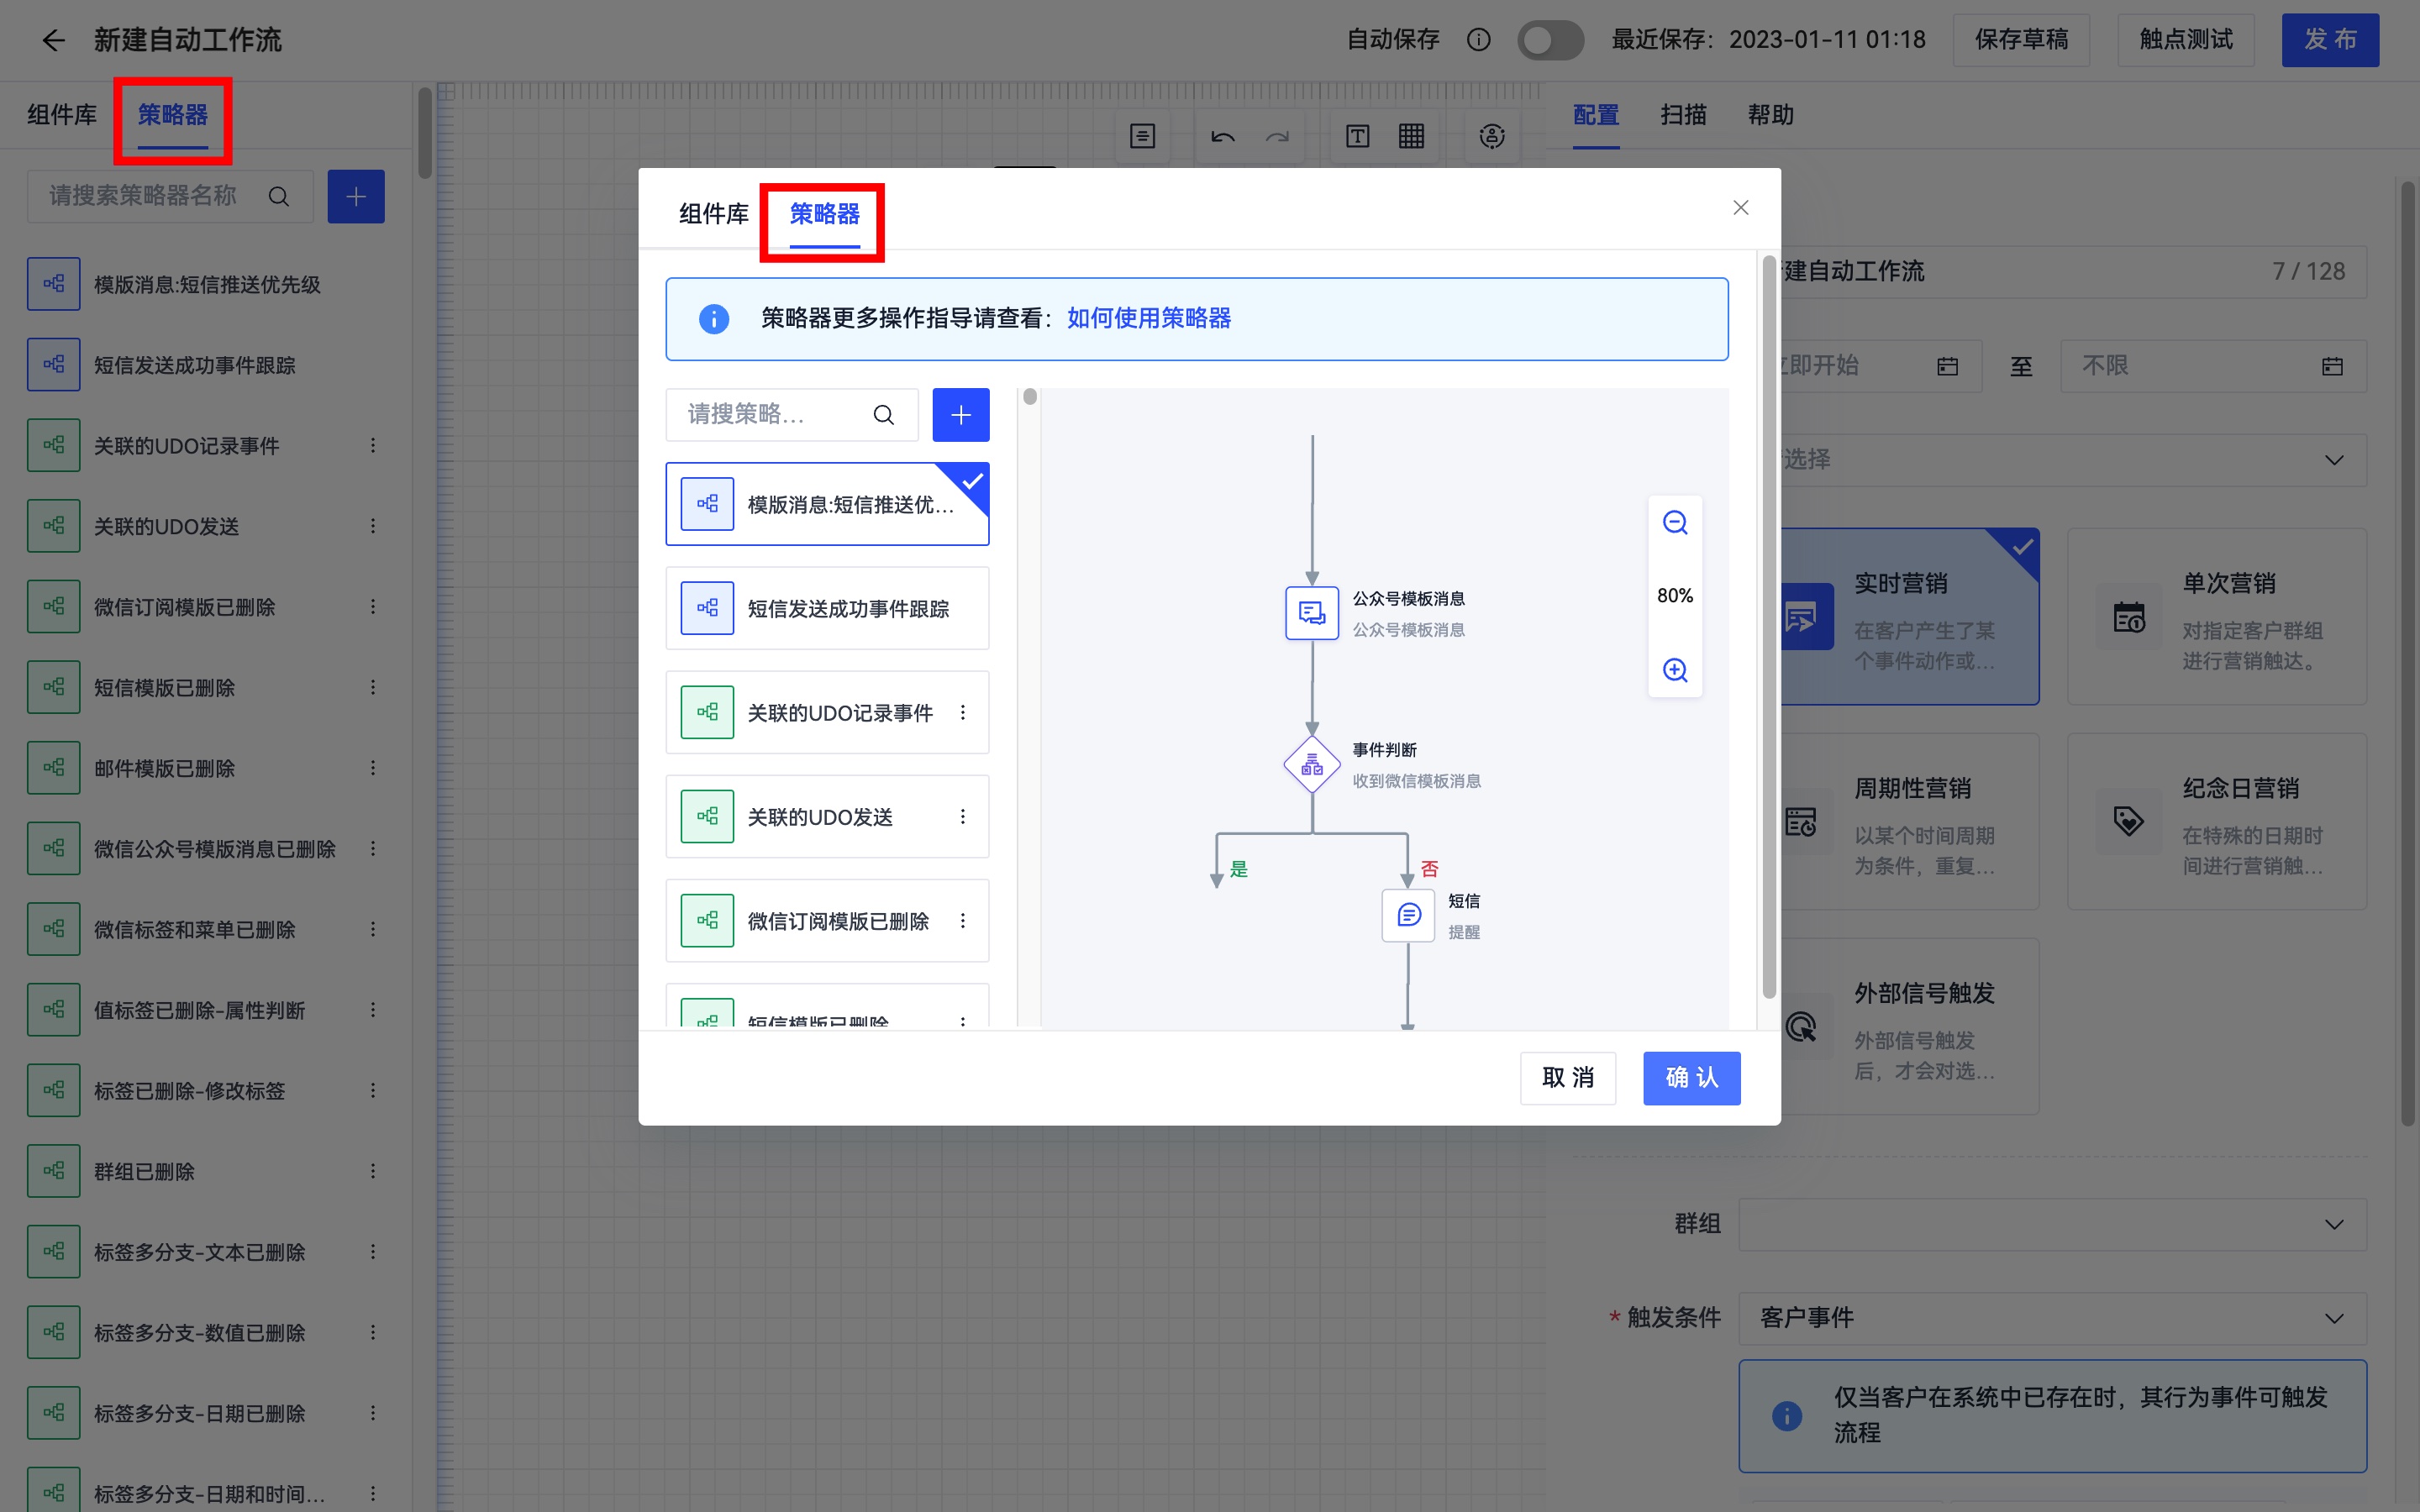Open the start date calendar picker
2420x1512 pixels.
click(x=1947, y=366)
